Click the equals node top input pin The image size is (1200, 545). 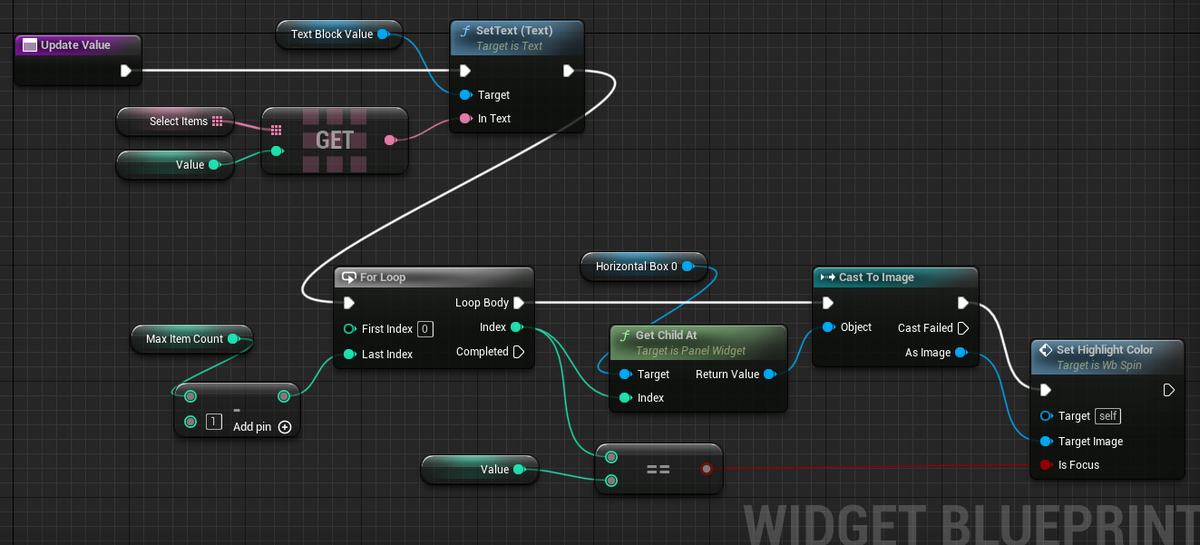point(611,457)
